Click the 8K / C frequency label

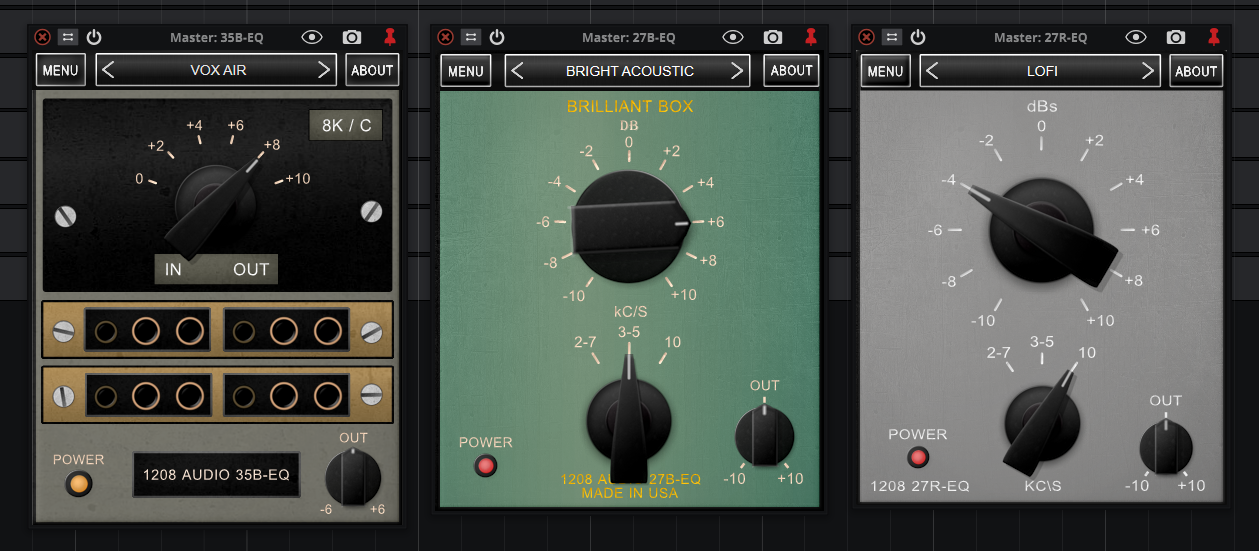pos(346,125)
